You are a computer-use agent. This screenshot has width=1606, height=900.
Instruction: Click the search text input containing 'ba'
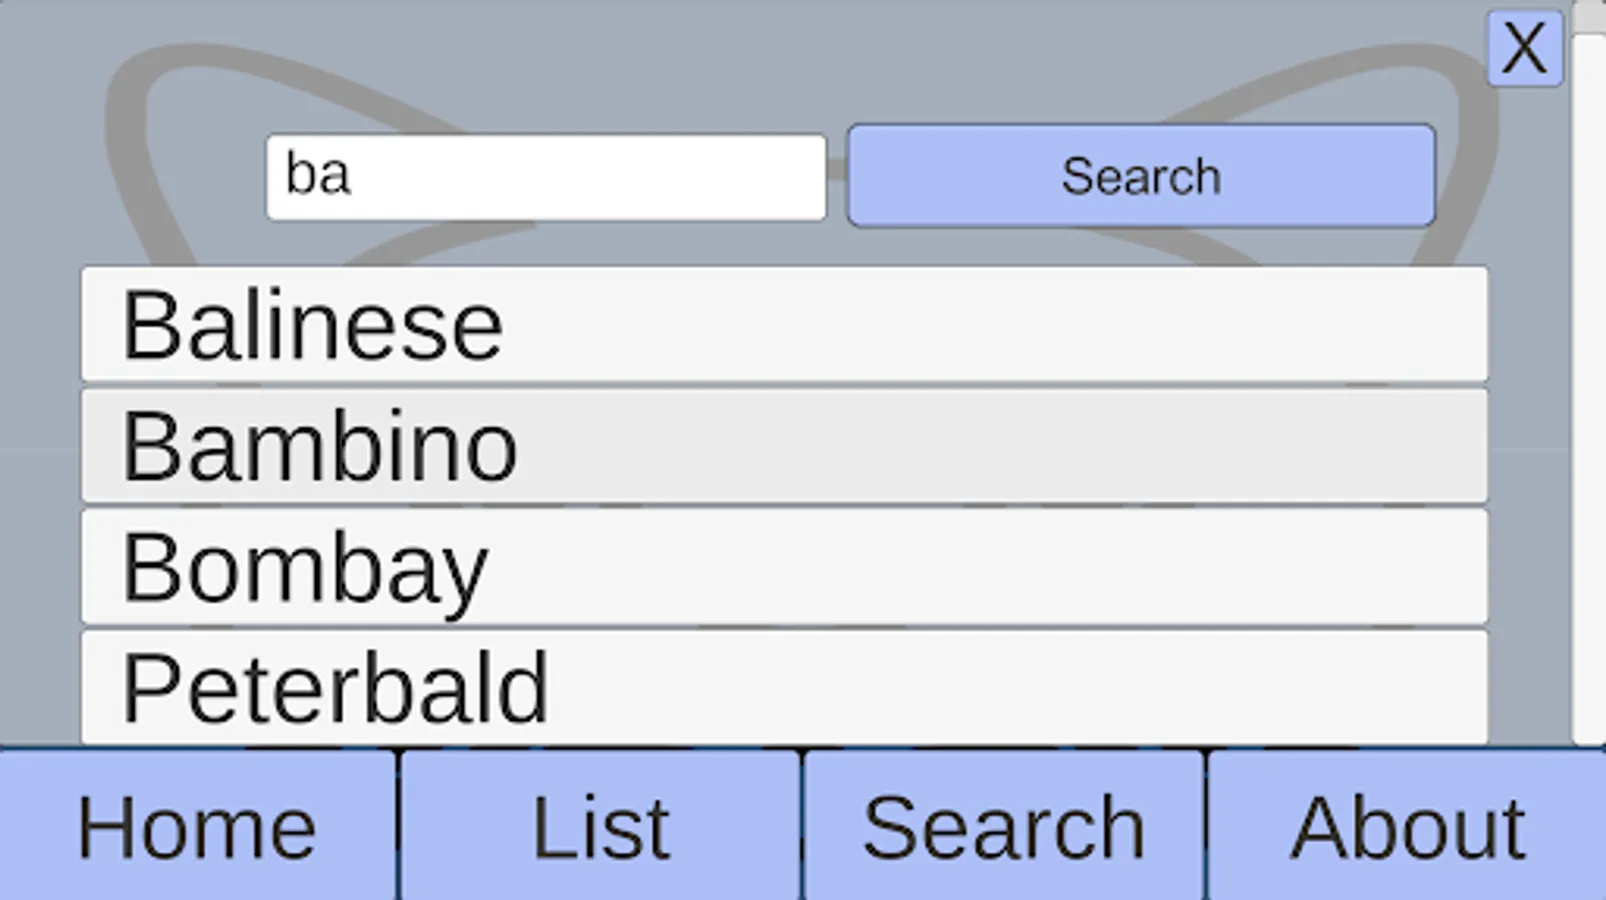(x=545, y=176)
